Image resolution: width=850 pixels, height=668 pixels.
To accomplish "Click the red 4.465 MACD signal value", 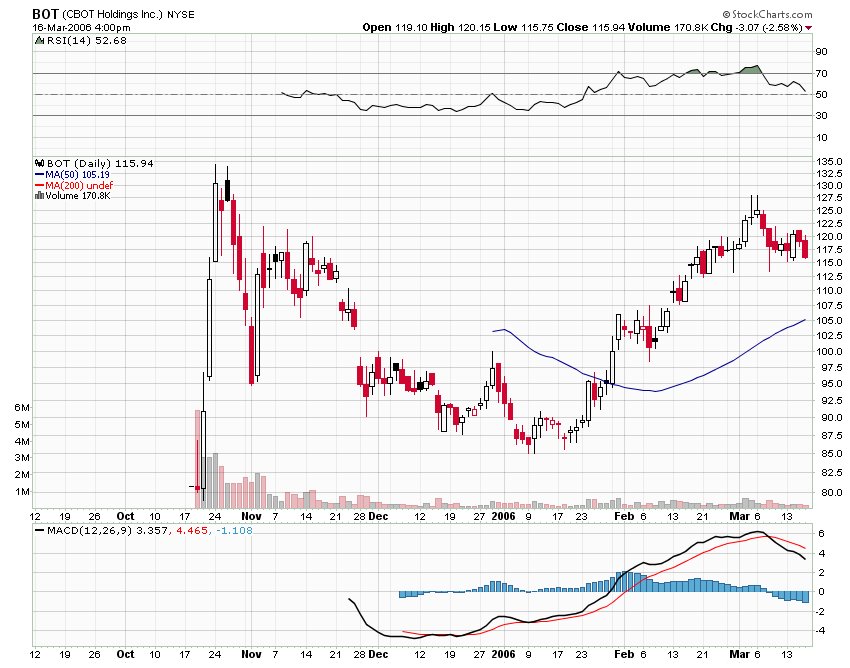I will (x=191, y=530).
